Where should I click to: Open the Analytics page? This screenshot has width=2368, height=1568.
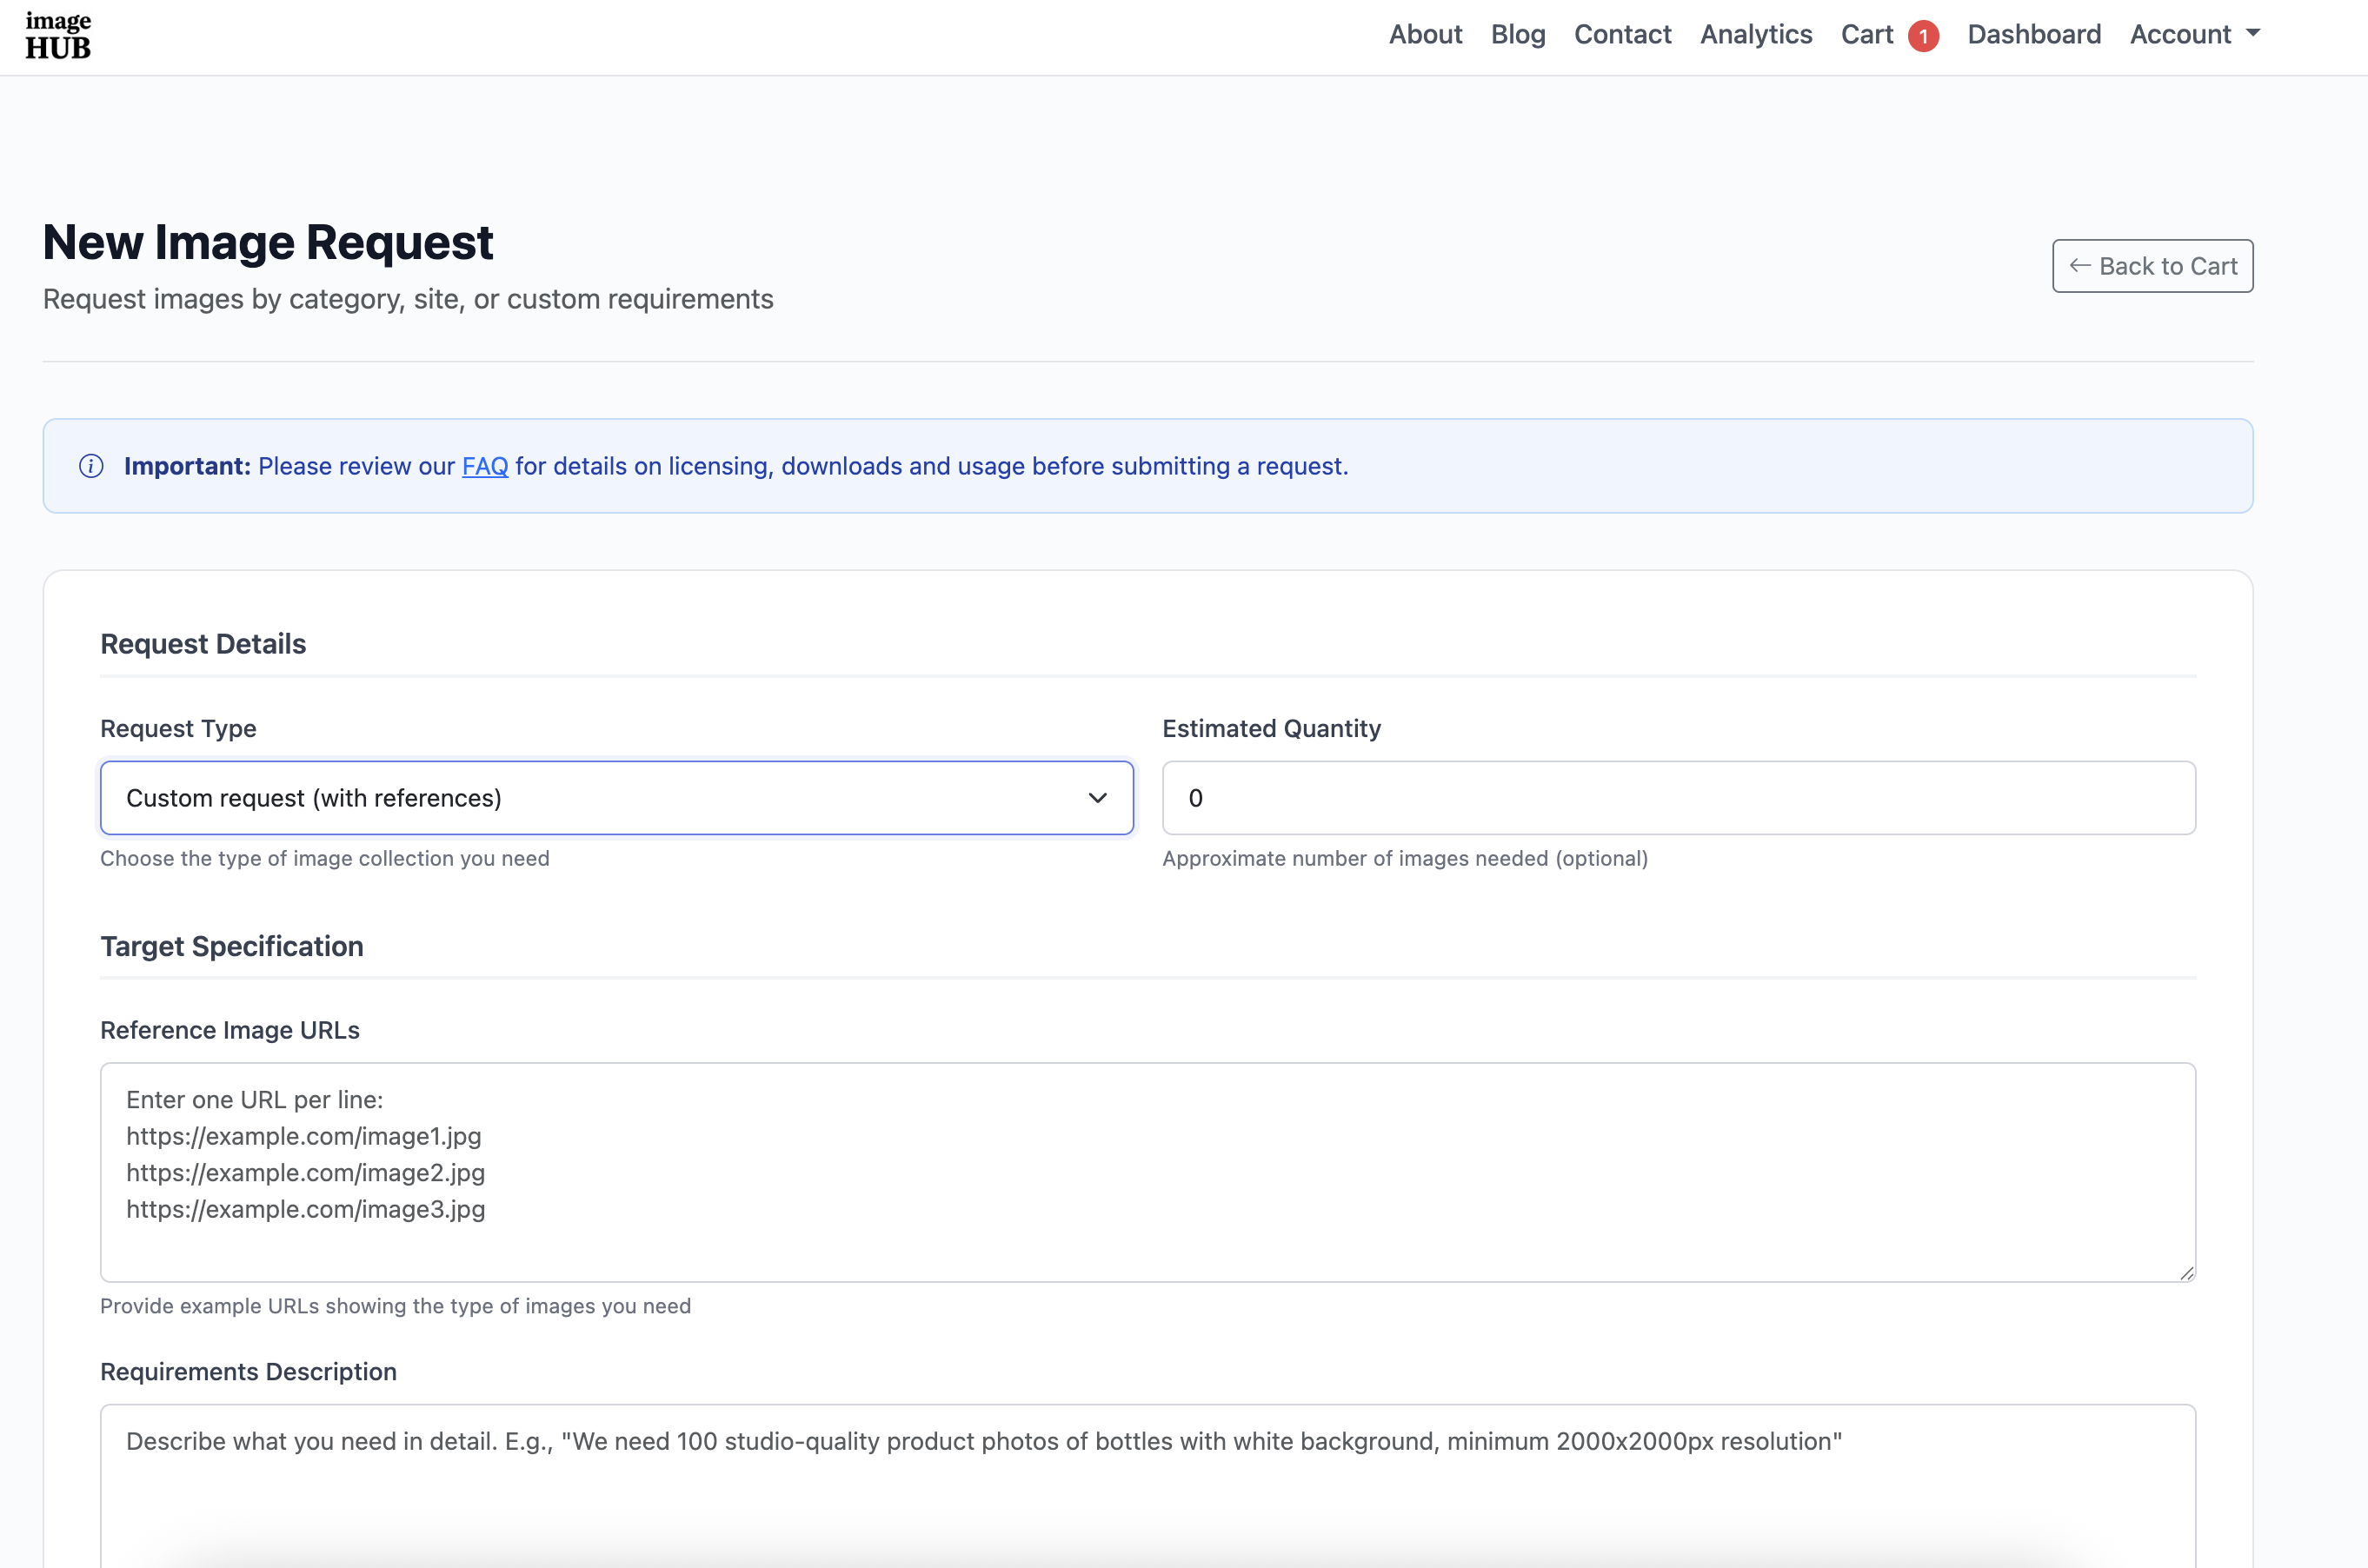pyautogui.click(x=1756, y=35)
